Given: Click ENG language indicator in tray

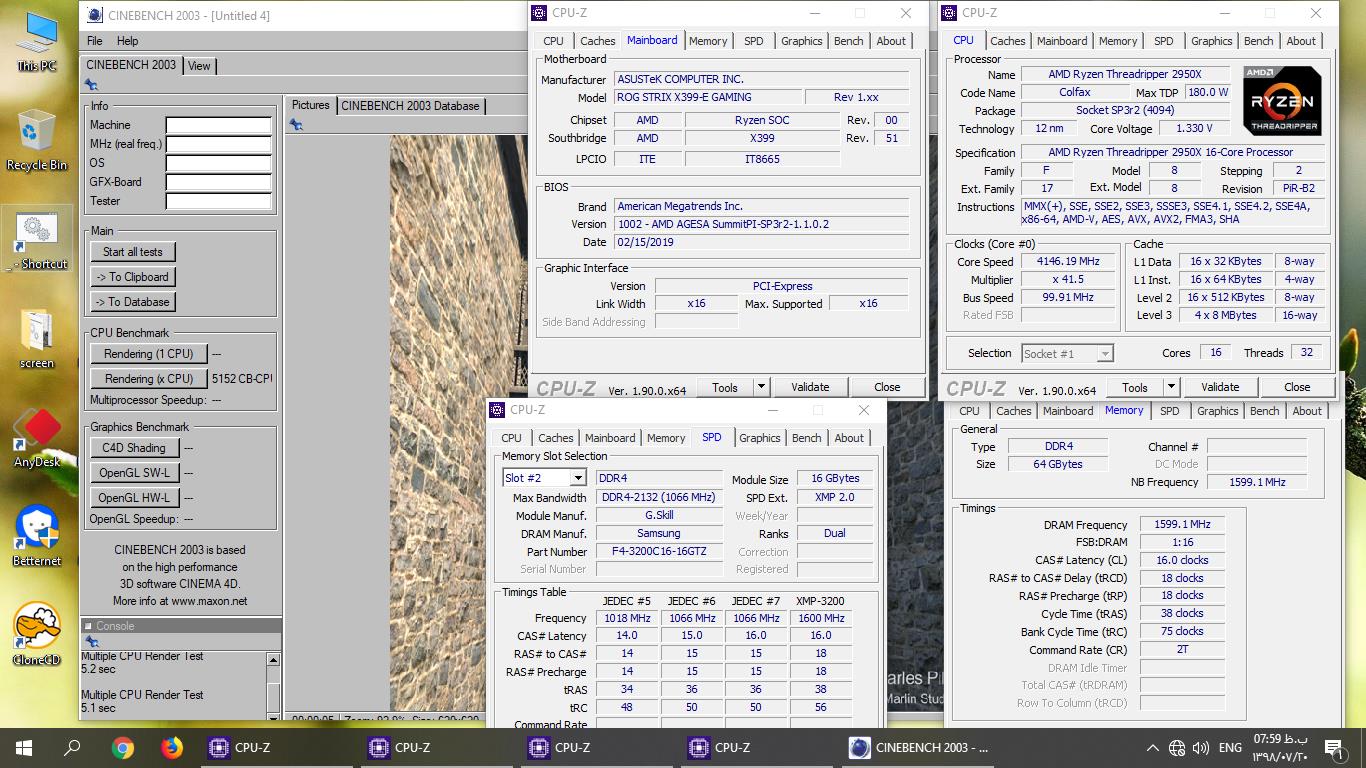Looking at the screenshot, I should point(1230,748).
